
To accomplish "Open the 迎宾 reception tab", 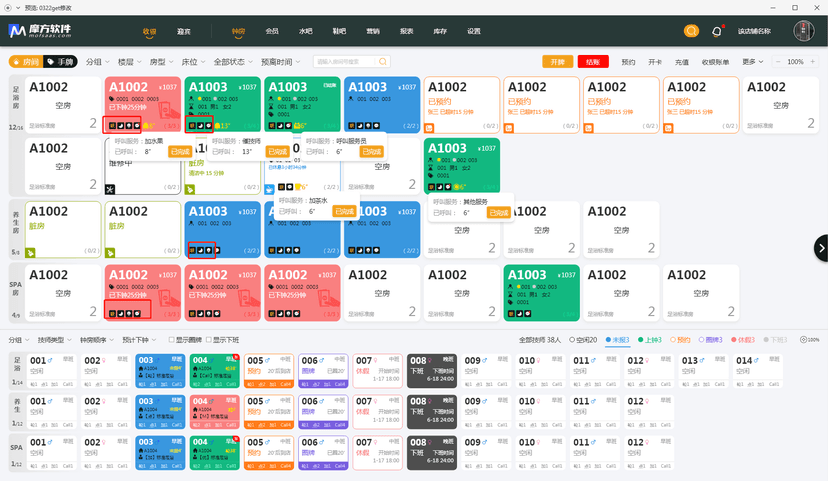I will tap(183, 31).
